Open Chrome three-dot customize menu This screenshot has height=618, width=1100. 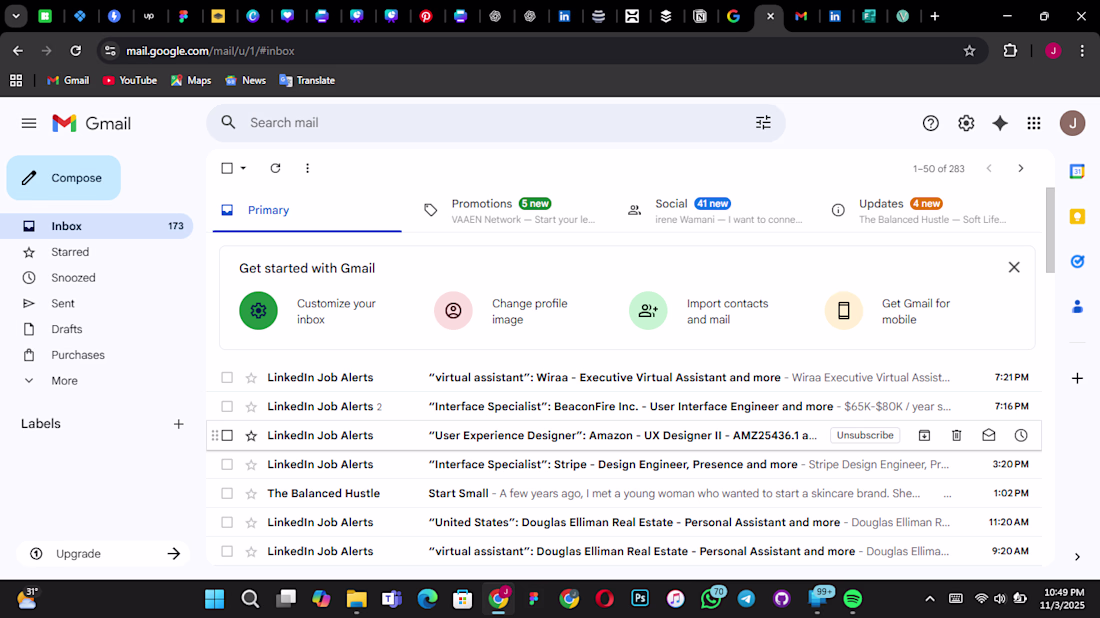tap(1082, 51)
